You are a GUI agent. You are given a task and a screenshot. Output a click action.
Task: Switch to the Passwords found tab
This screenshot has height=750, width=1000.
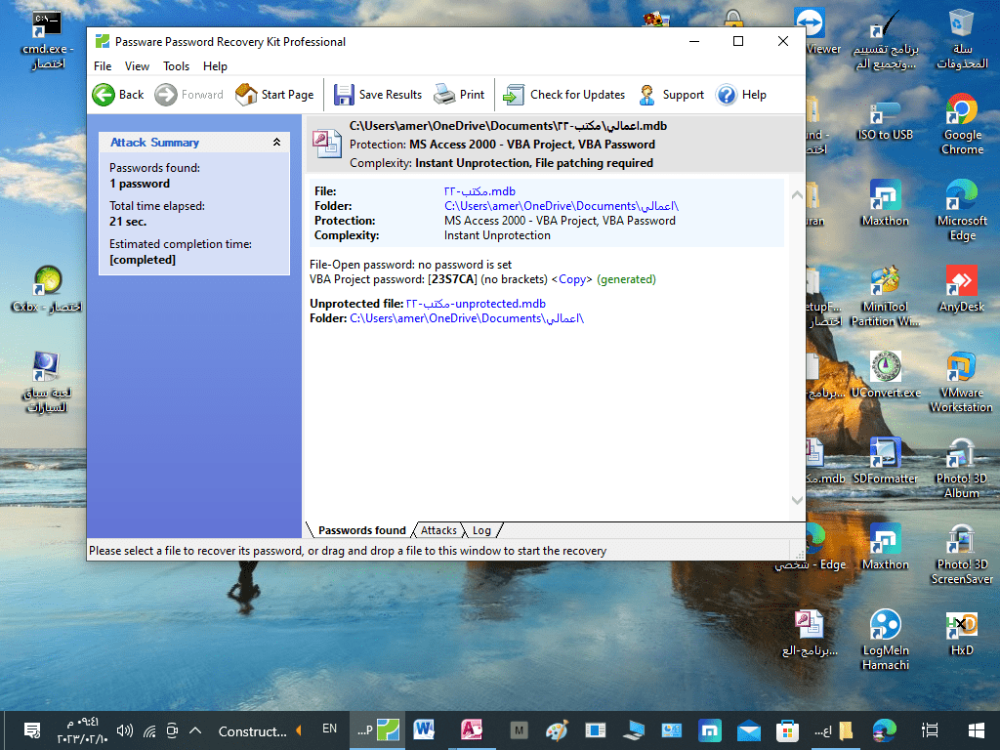click(x=362, y=530)
